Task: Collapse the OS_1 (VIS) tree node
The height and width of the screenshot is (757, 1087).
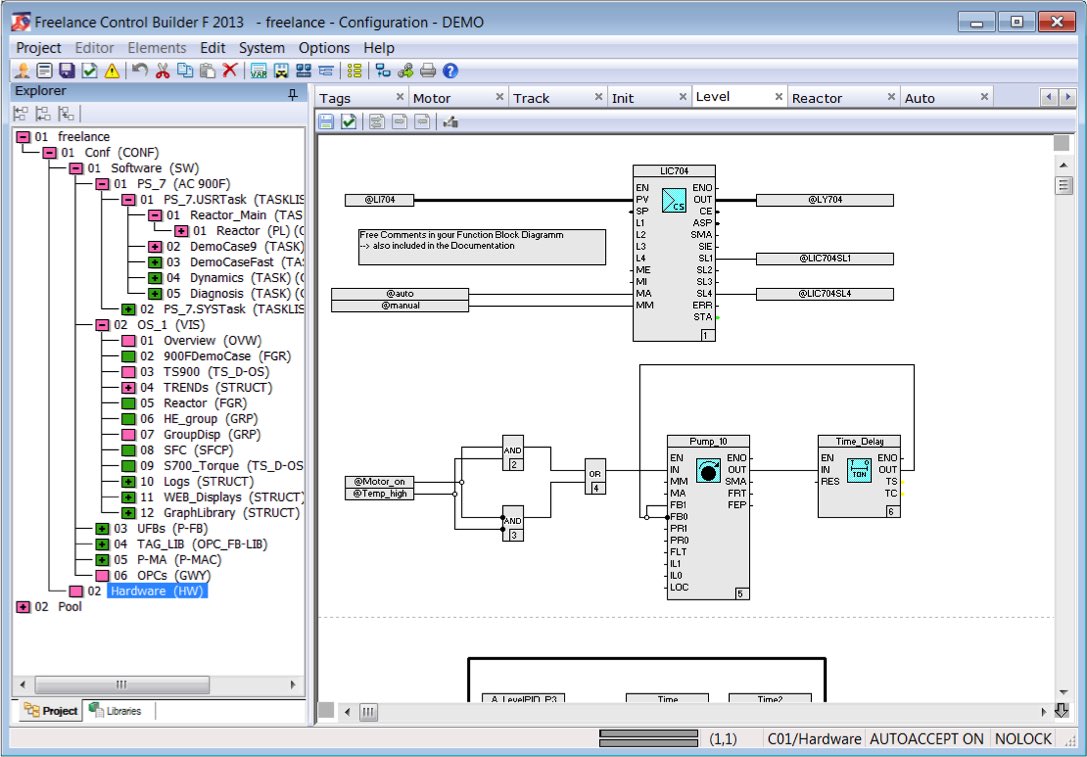Action: [102, 324]
